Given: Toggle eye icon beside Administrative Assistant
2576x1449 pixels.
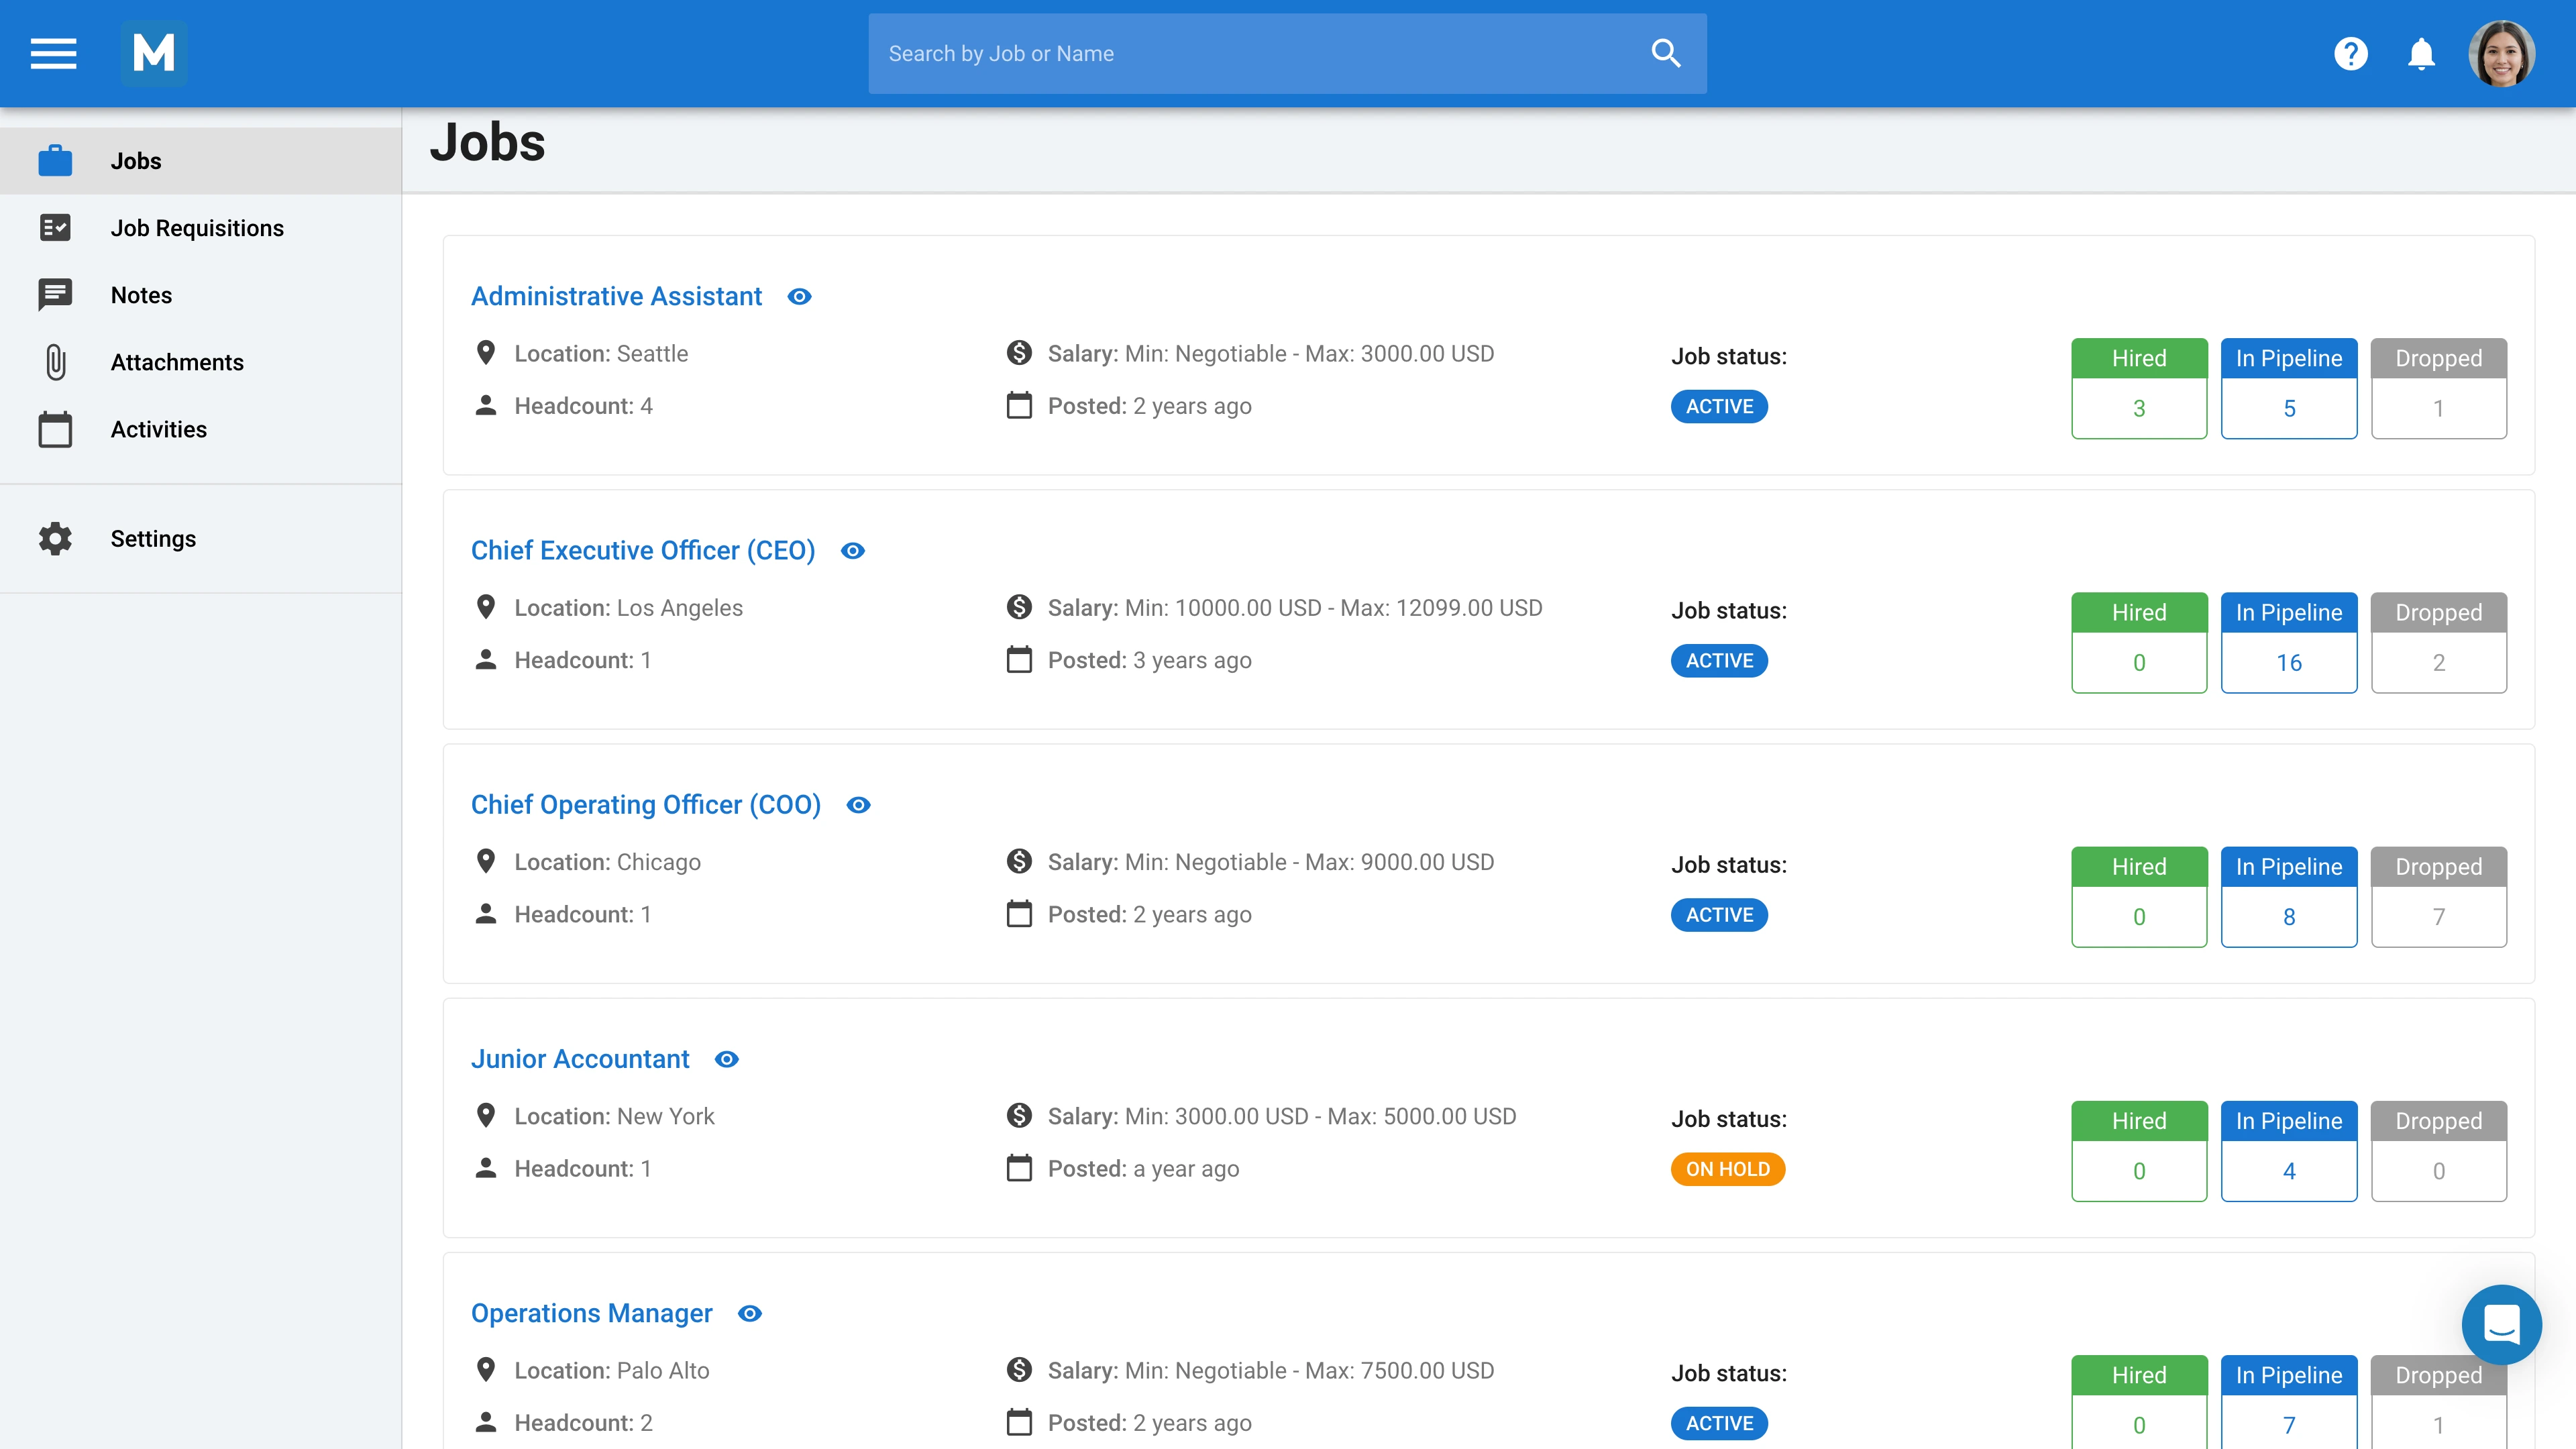Looking at the screenshot, I should [799, 296].
